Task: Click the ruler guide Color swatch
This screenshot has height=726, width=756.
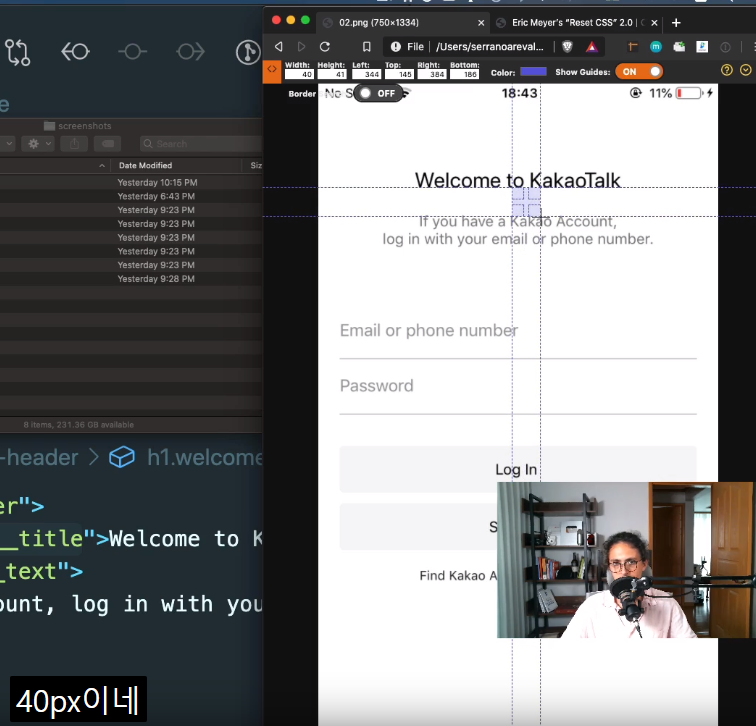Action: [x=533, y=72]
